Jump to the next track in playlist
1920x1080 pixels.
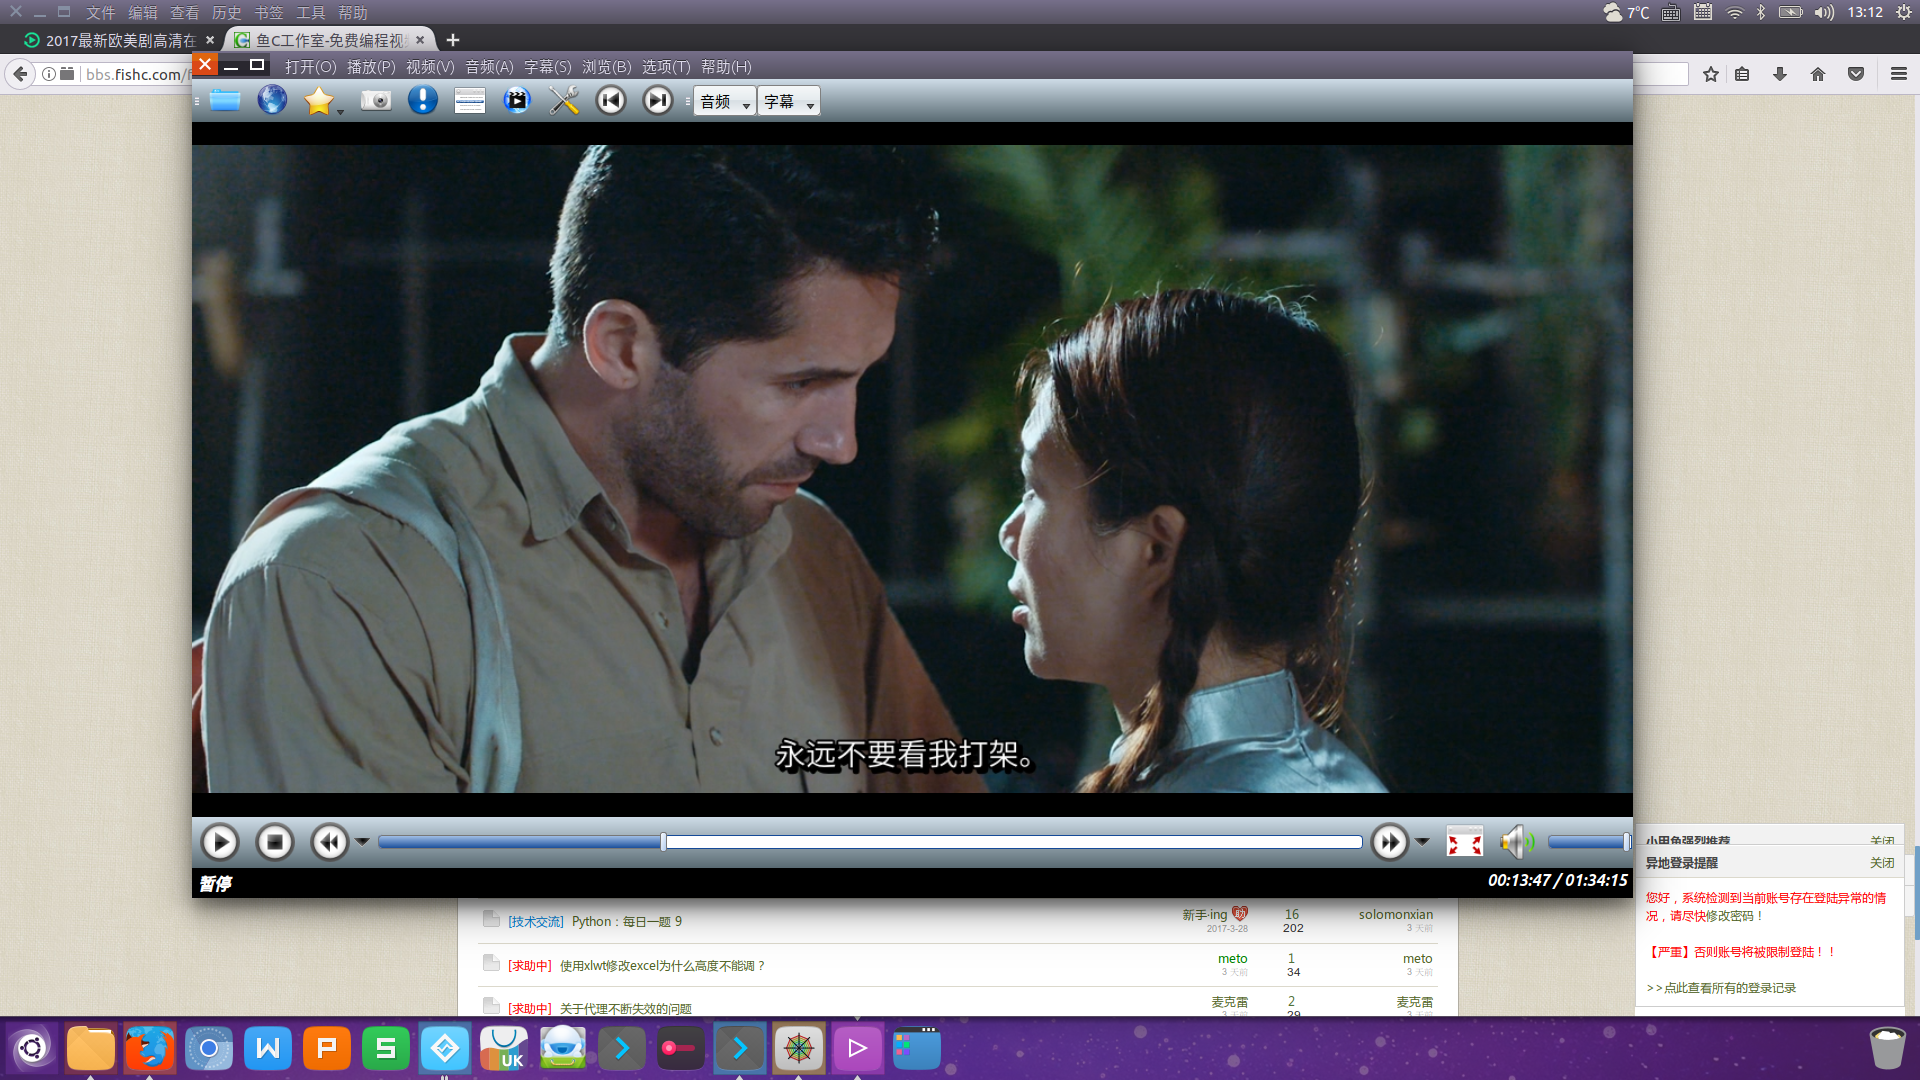pos(658,100)
